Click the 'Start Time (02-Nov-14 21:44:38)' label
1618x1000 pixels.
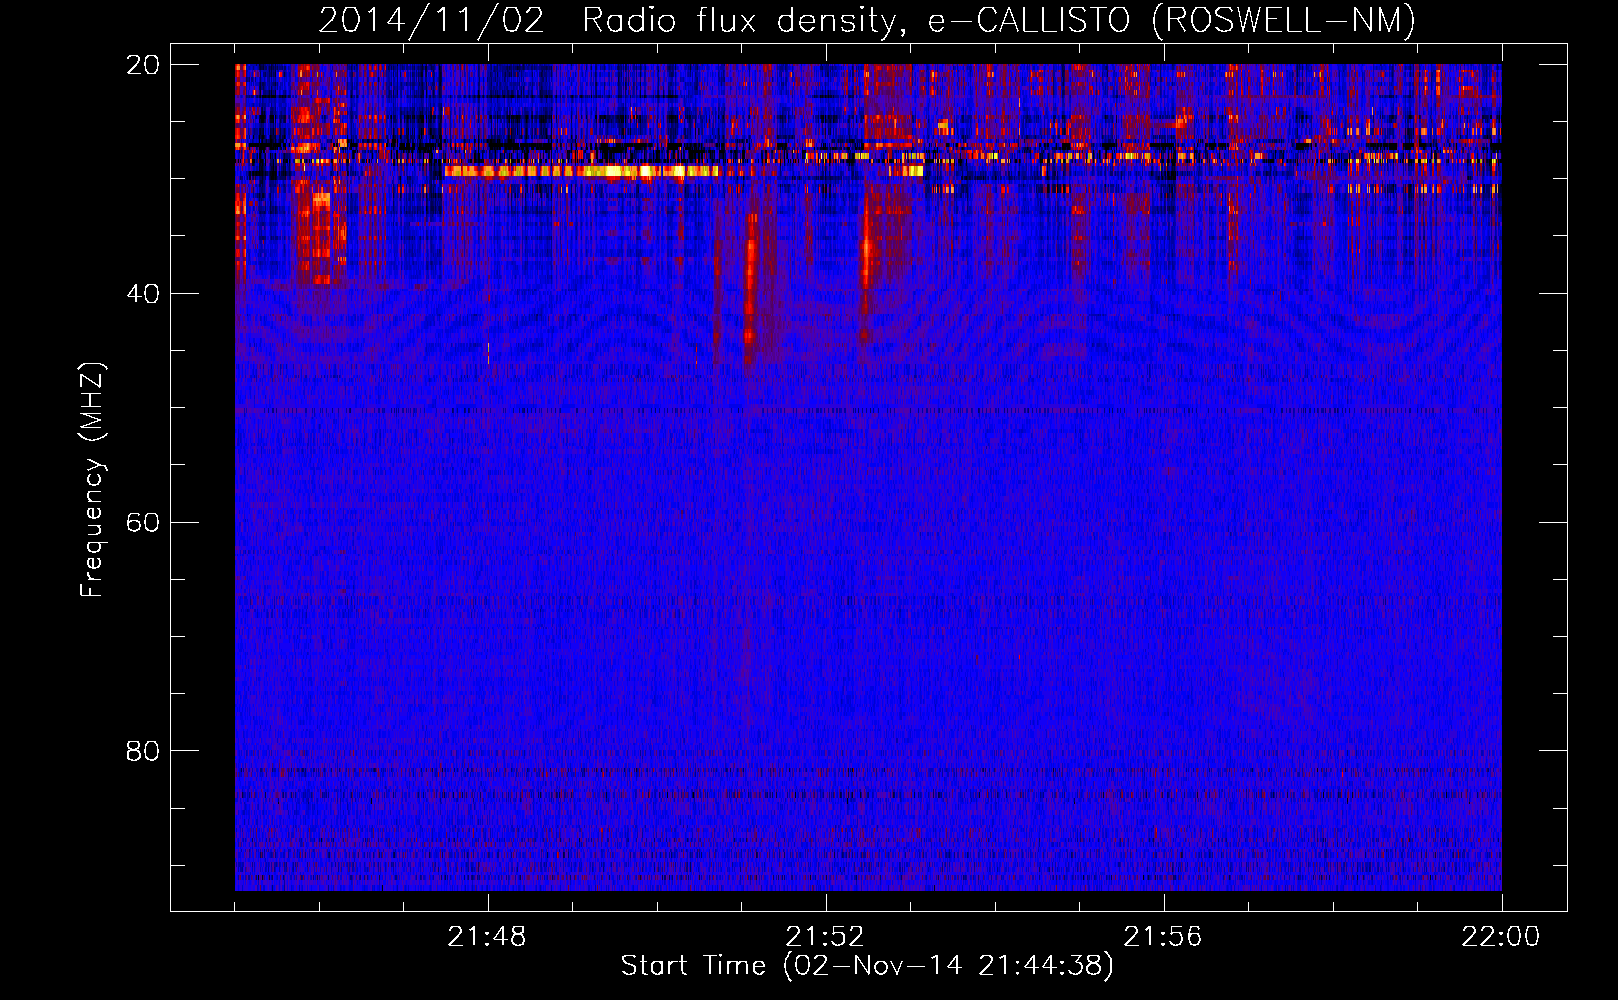coord(867,966)
